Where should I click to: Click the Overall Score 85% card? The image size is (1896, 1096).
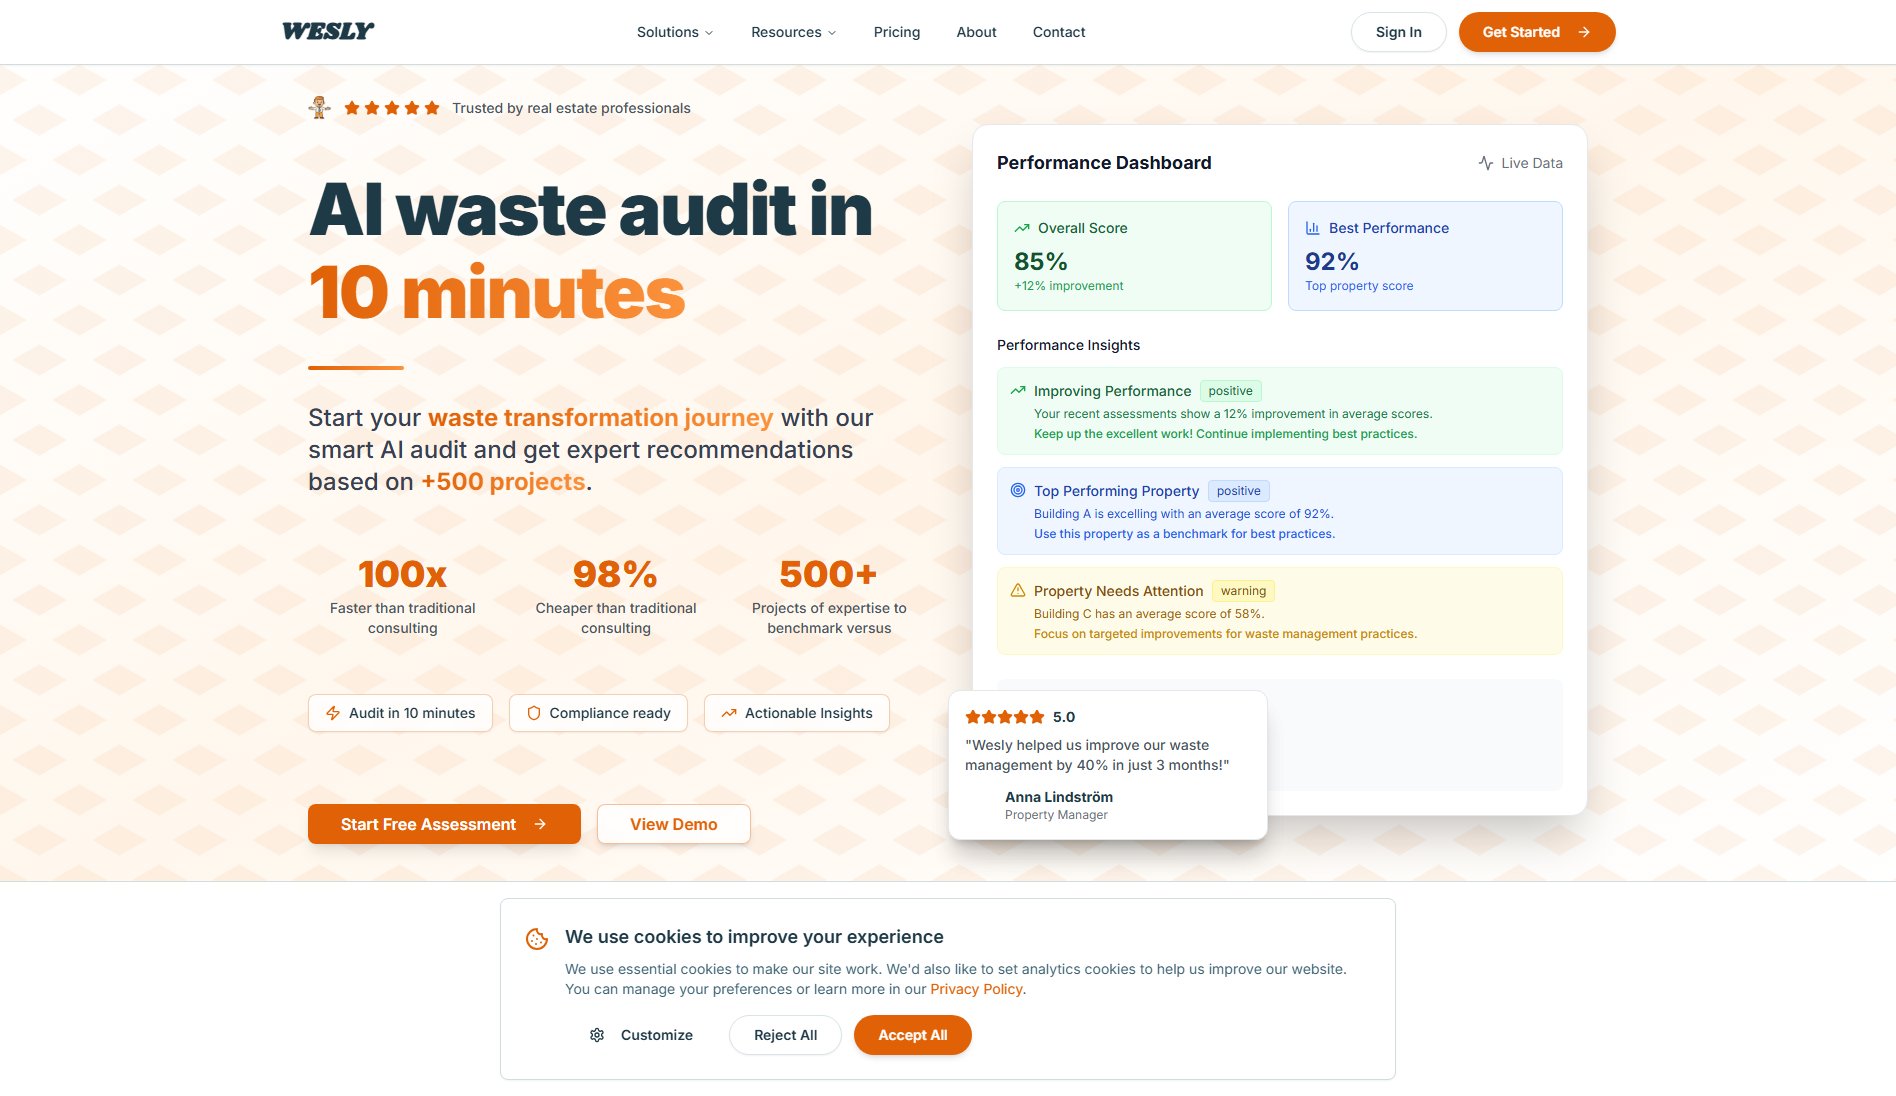pos(1134,256)
